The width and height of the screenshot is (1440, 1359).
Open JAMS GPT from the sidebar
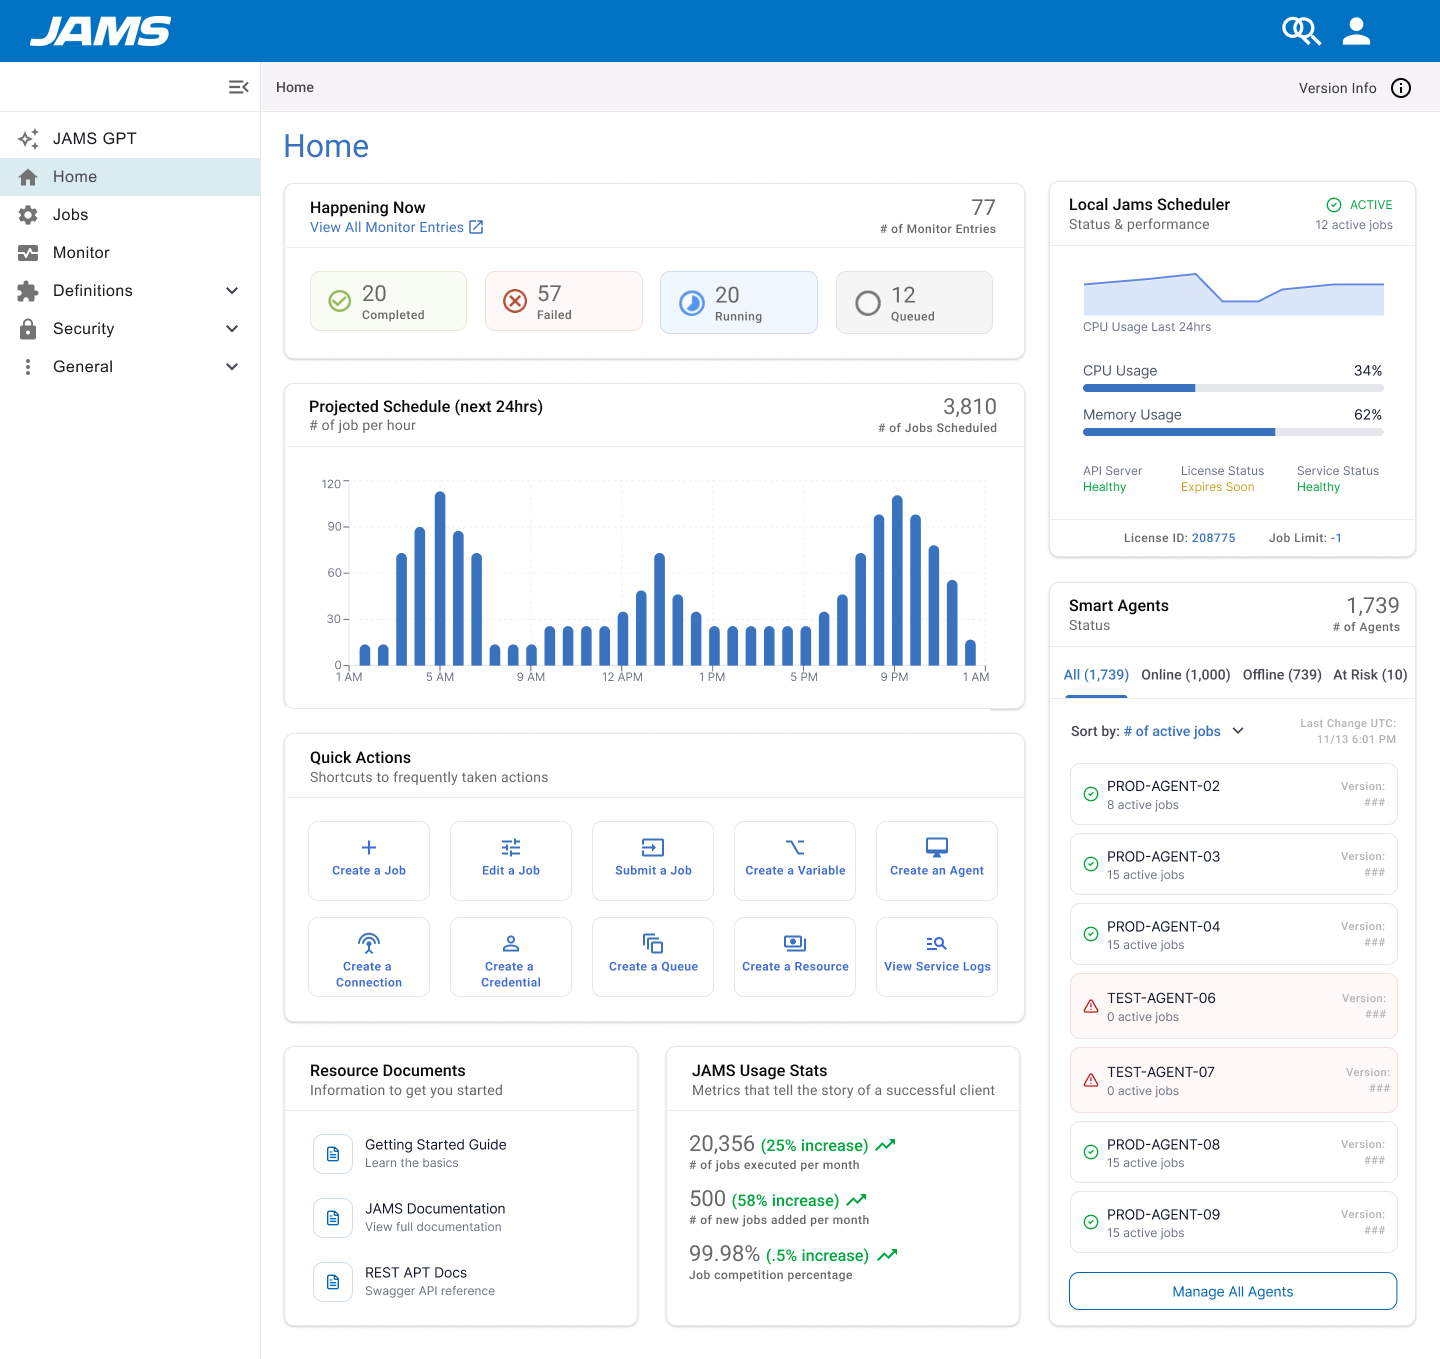[94, 138]
